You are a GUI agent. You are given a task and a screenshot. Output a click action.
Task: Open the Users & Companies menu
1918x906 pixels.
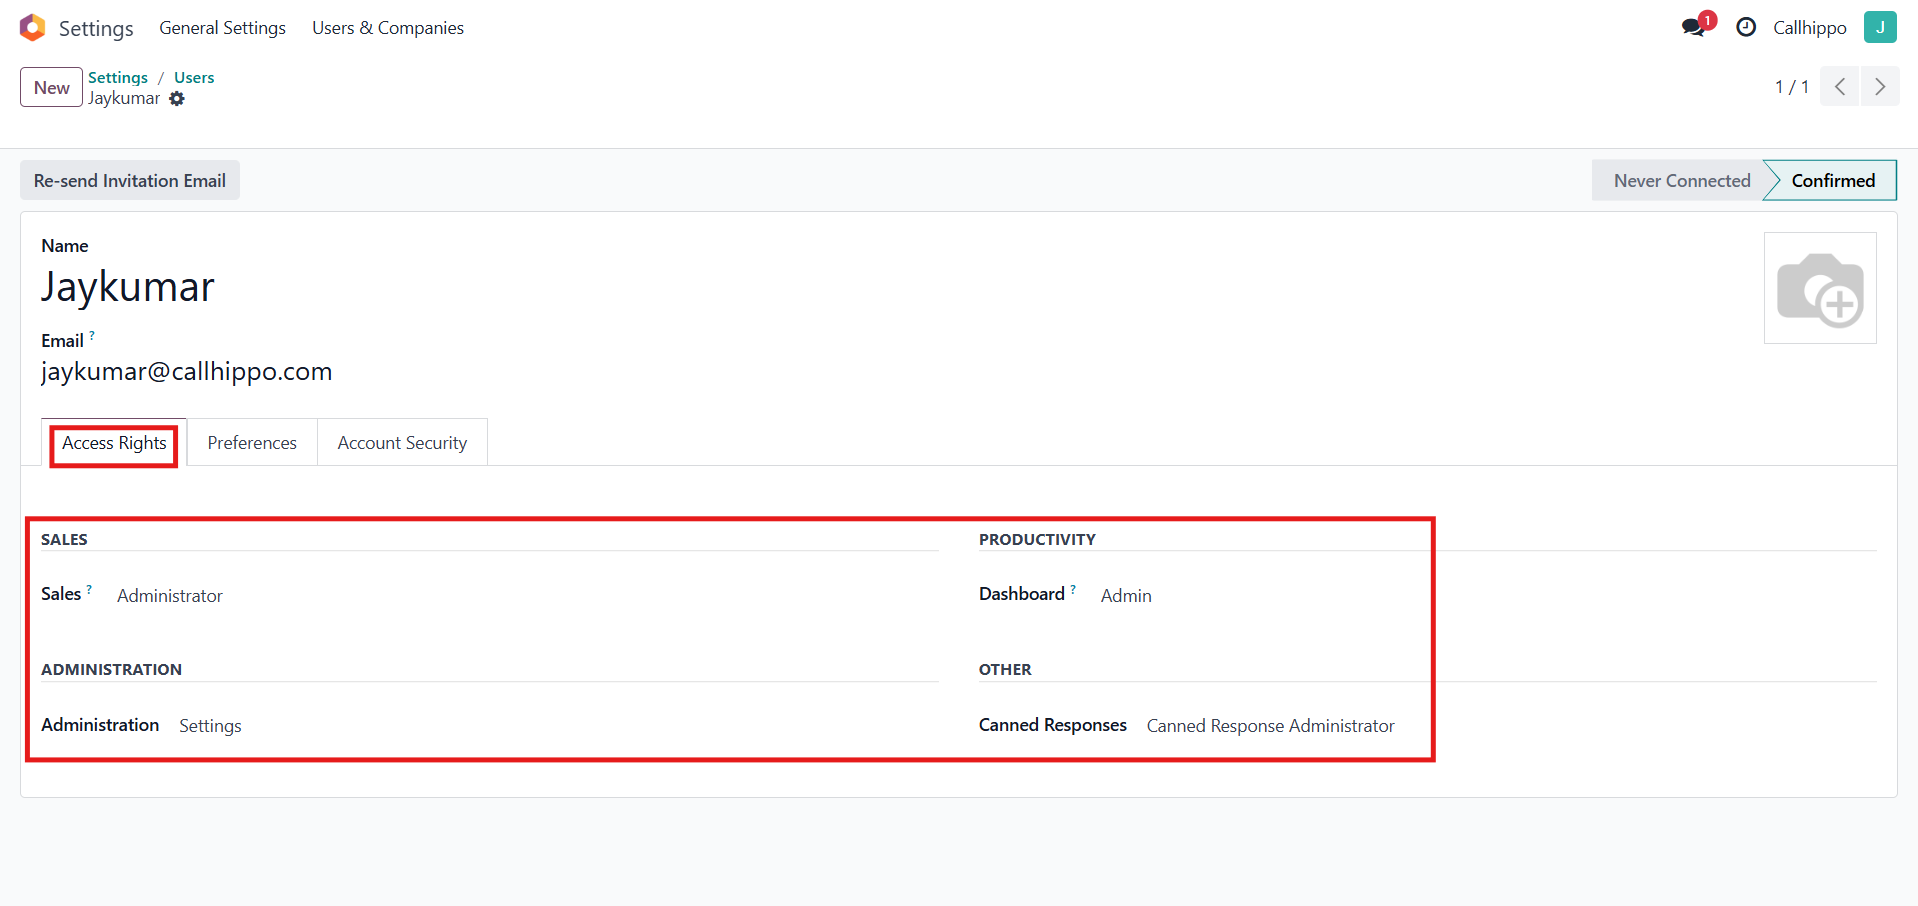(x=388, y=28)
